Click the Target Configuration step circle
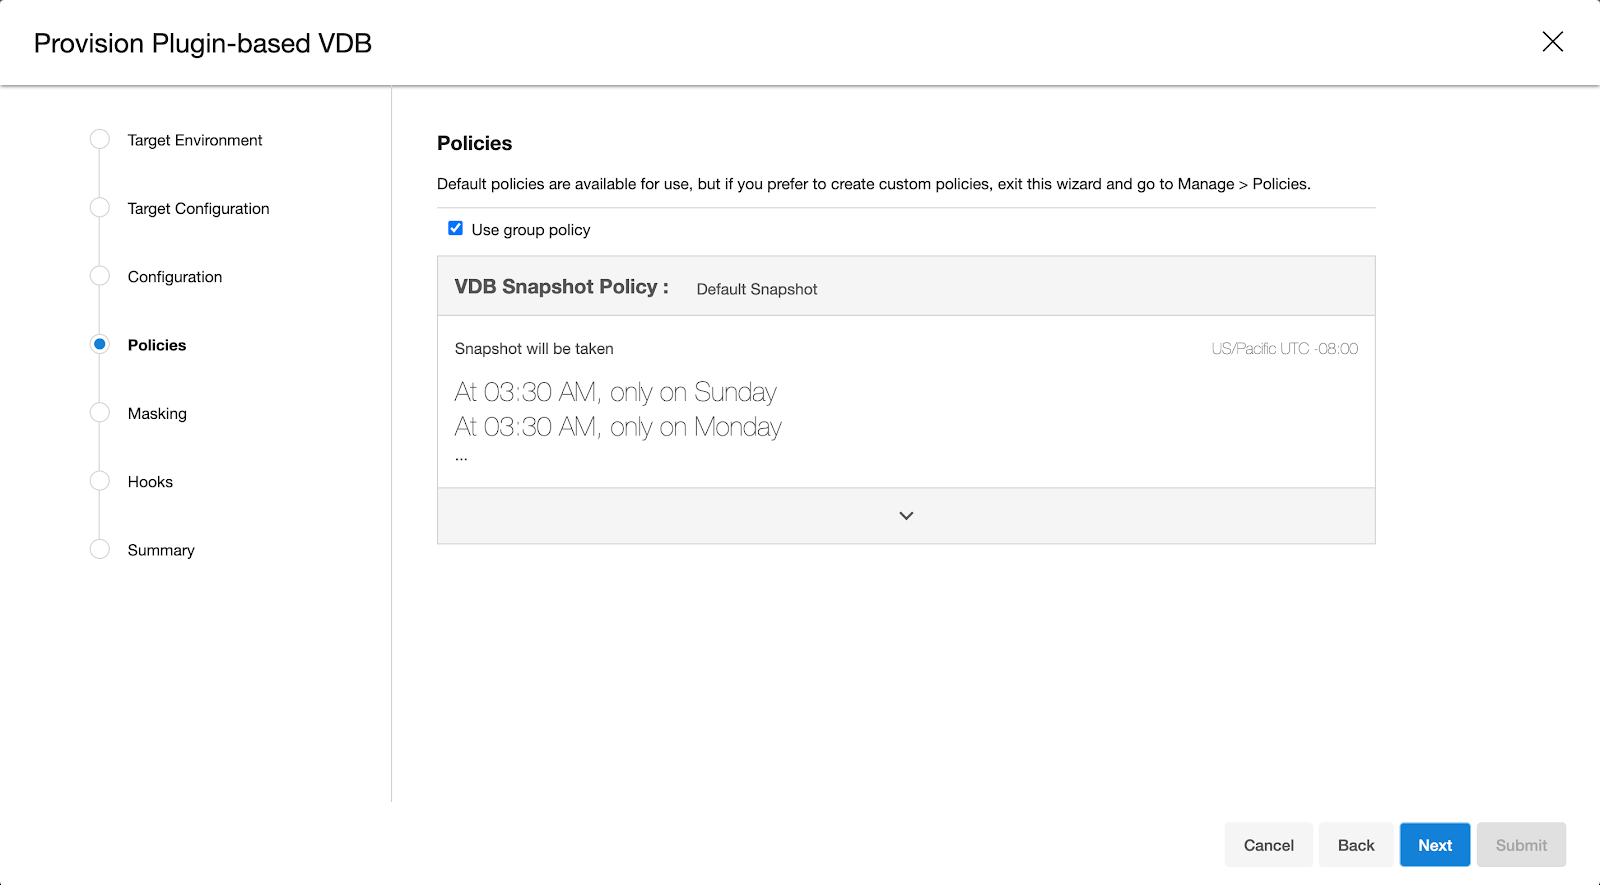 (100, 208)
